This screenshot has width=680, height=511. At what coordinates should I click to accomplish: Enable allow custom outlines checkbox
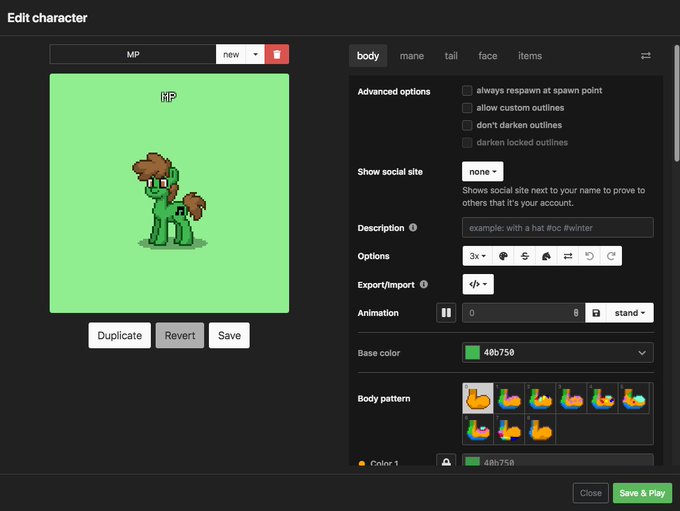pyautogui.click(x=467, y=108)
